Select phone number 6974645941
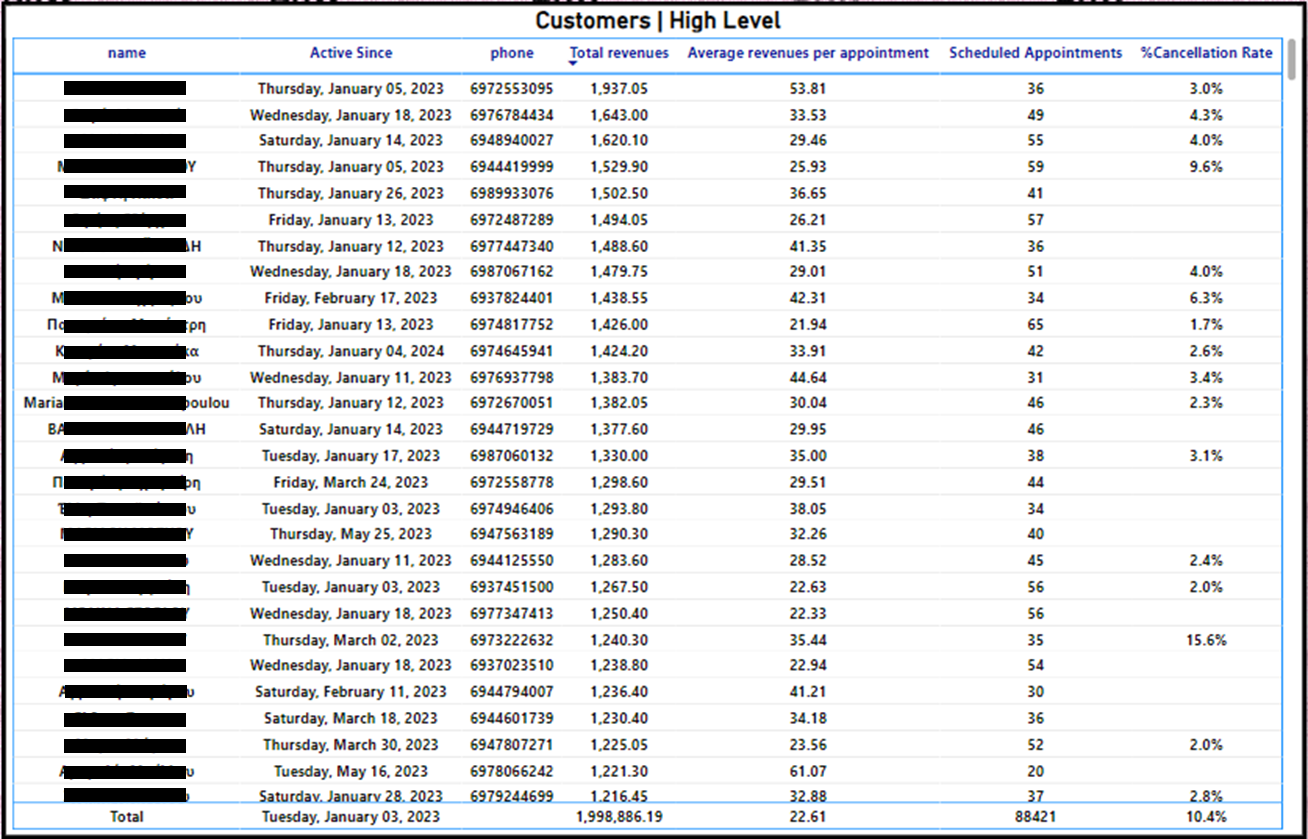The height and width of the screenshot is (839, 1308). [511, 351]
